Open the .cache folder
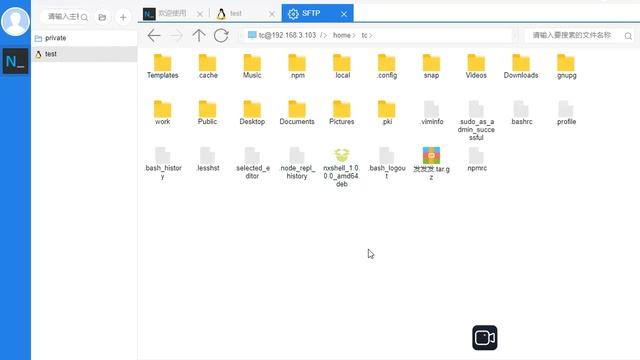Screen dimensions: 640x360 pos(207,67)
